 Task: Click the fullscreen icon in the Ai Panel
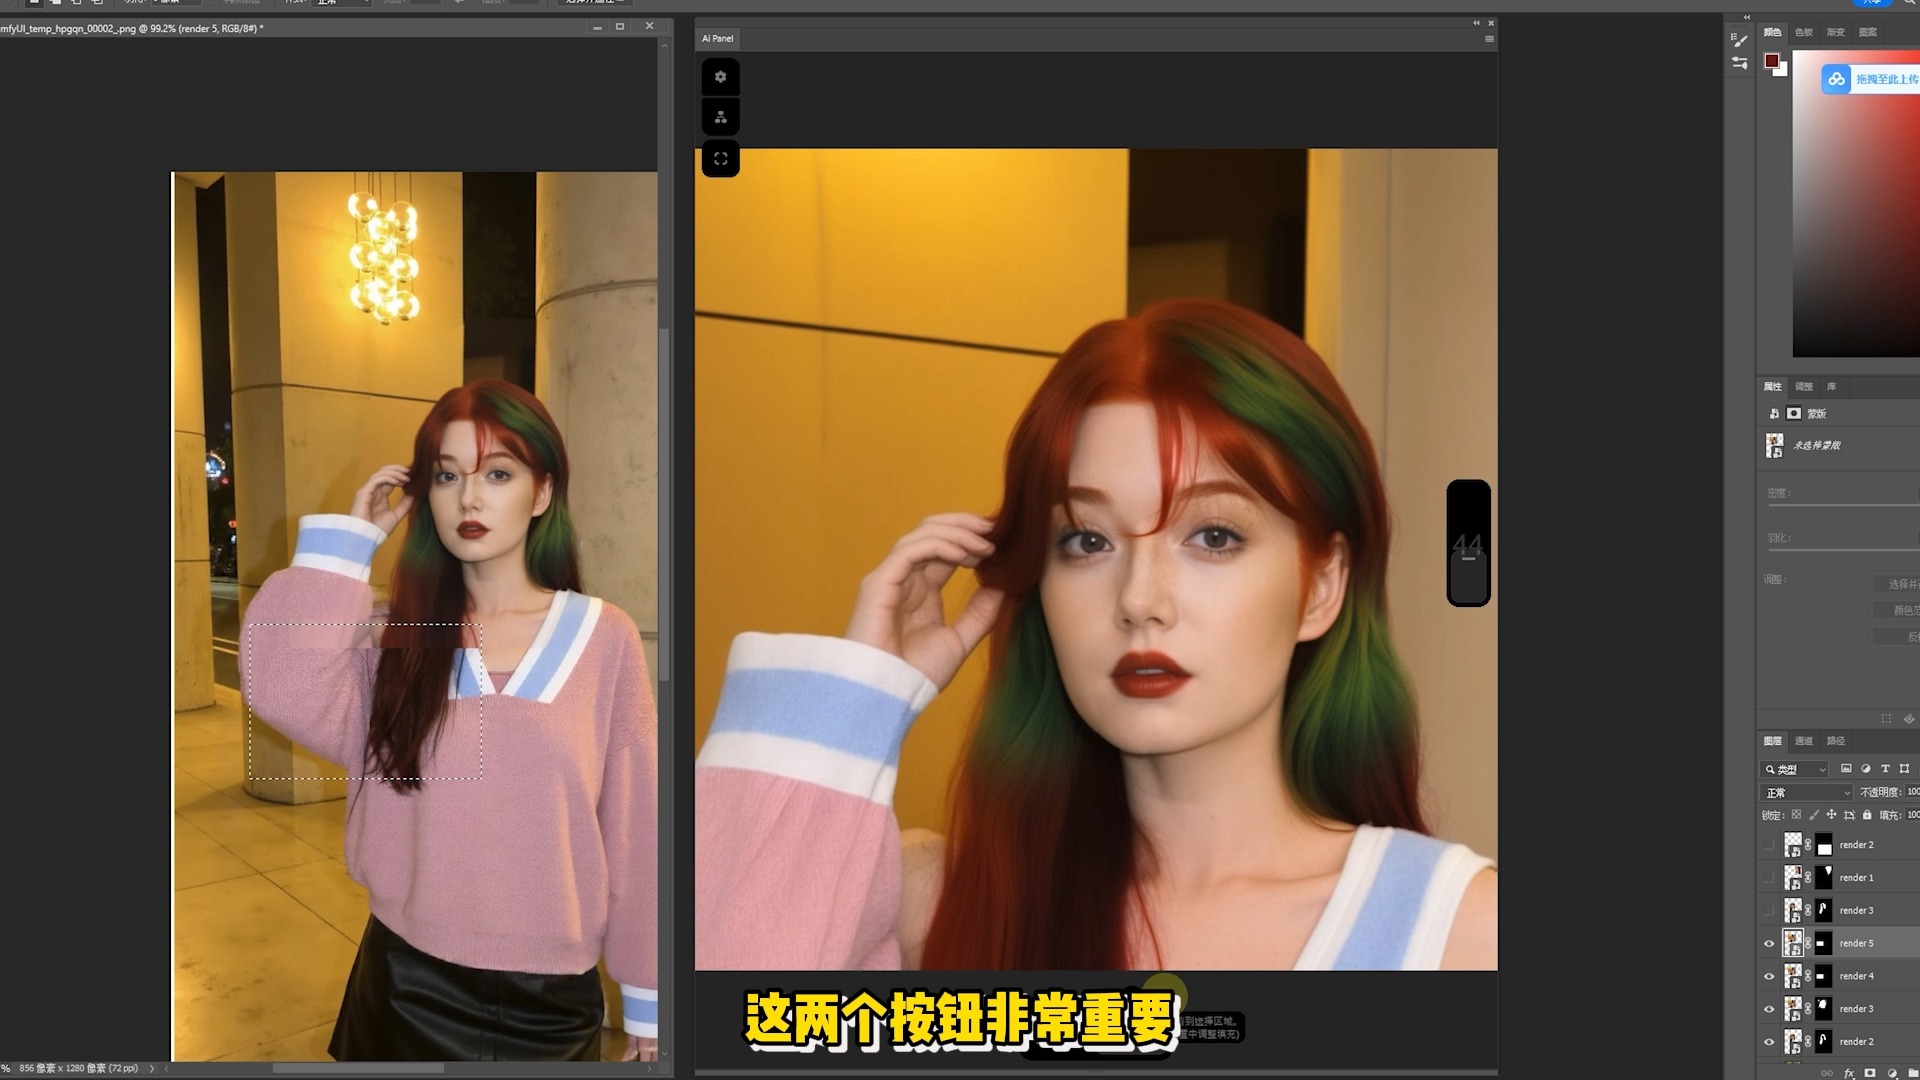[721, 158]
